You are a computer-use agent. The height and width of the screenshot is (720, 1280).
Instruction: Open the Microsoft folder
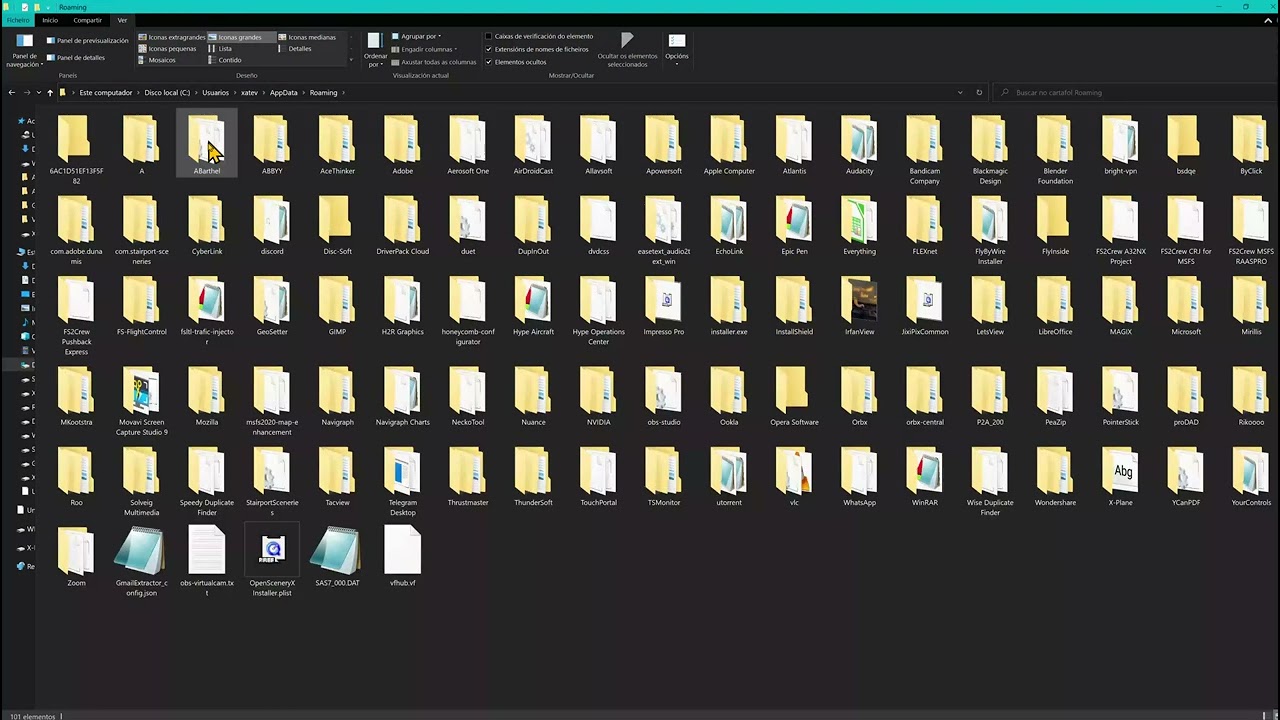click(1186, 307)
